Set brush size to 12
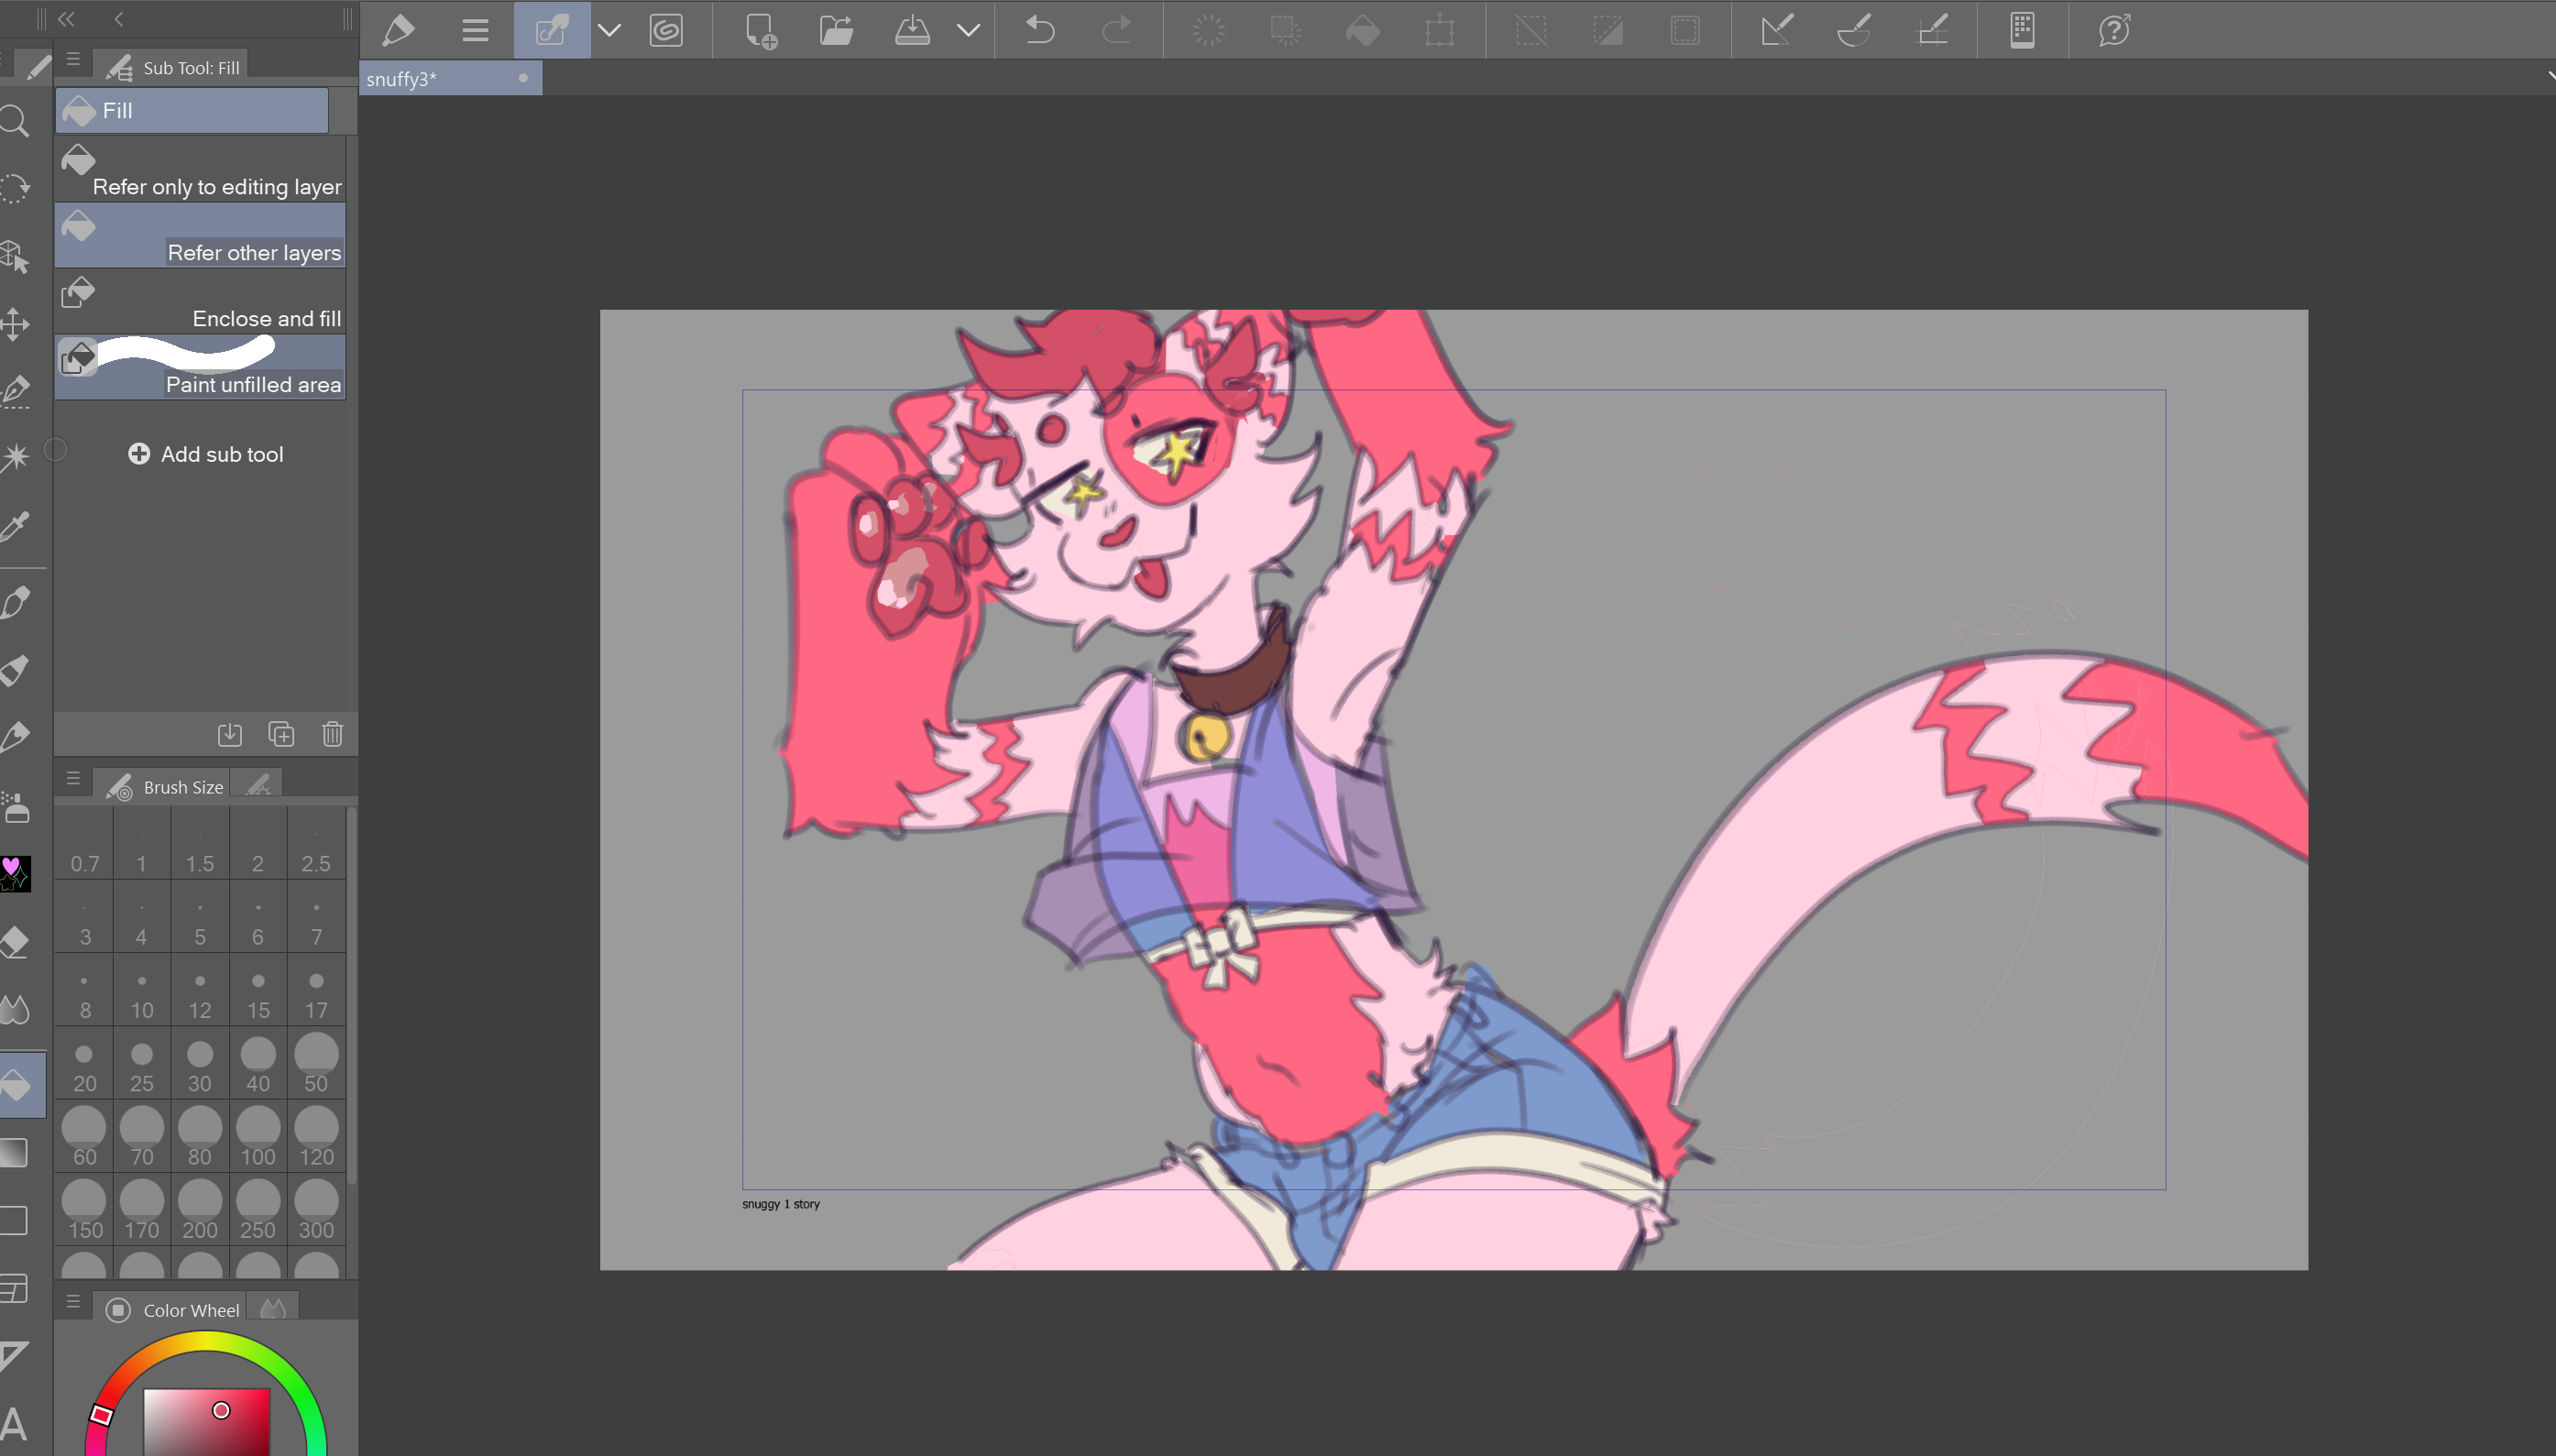Screen dimensions: 2556x1456 (x=200, y=991)
